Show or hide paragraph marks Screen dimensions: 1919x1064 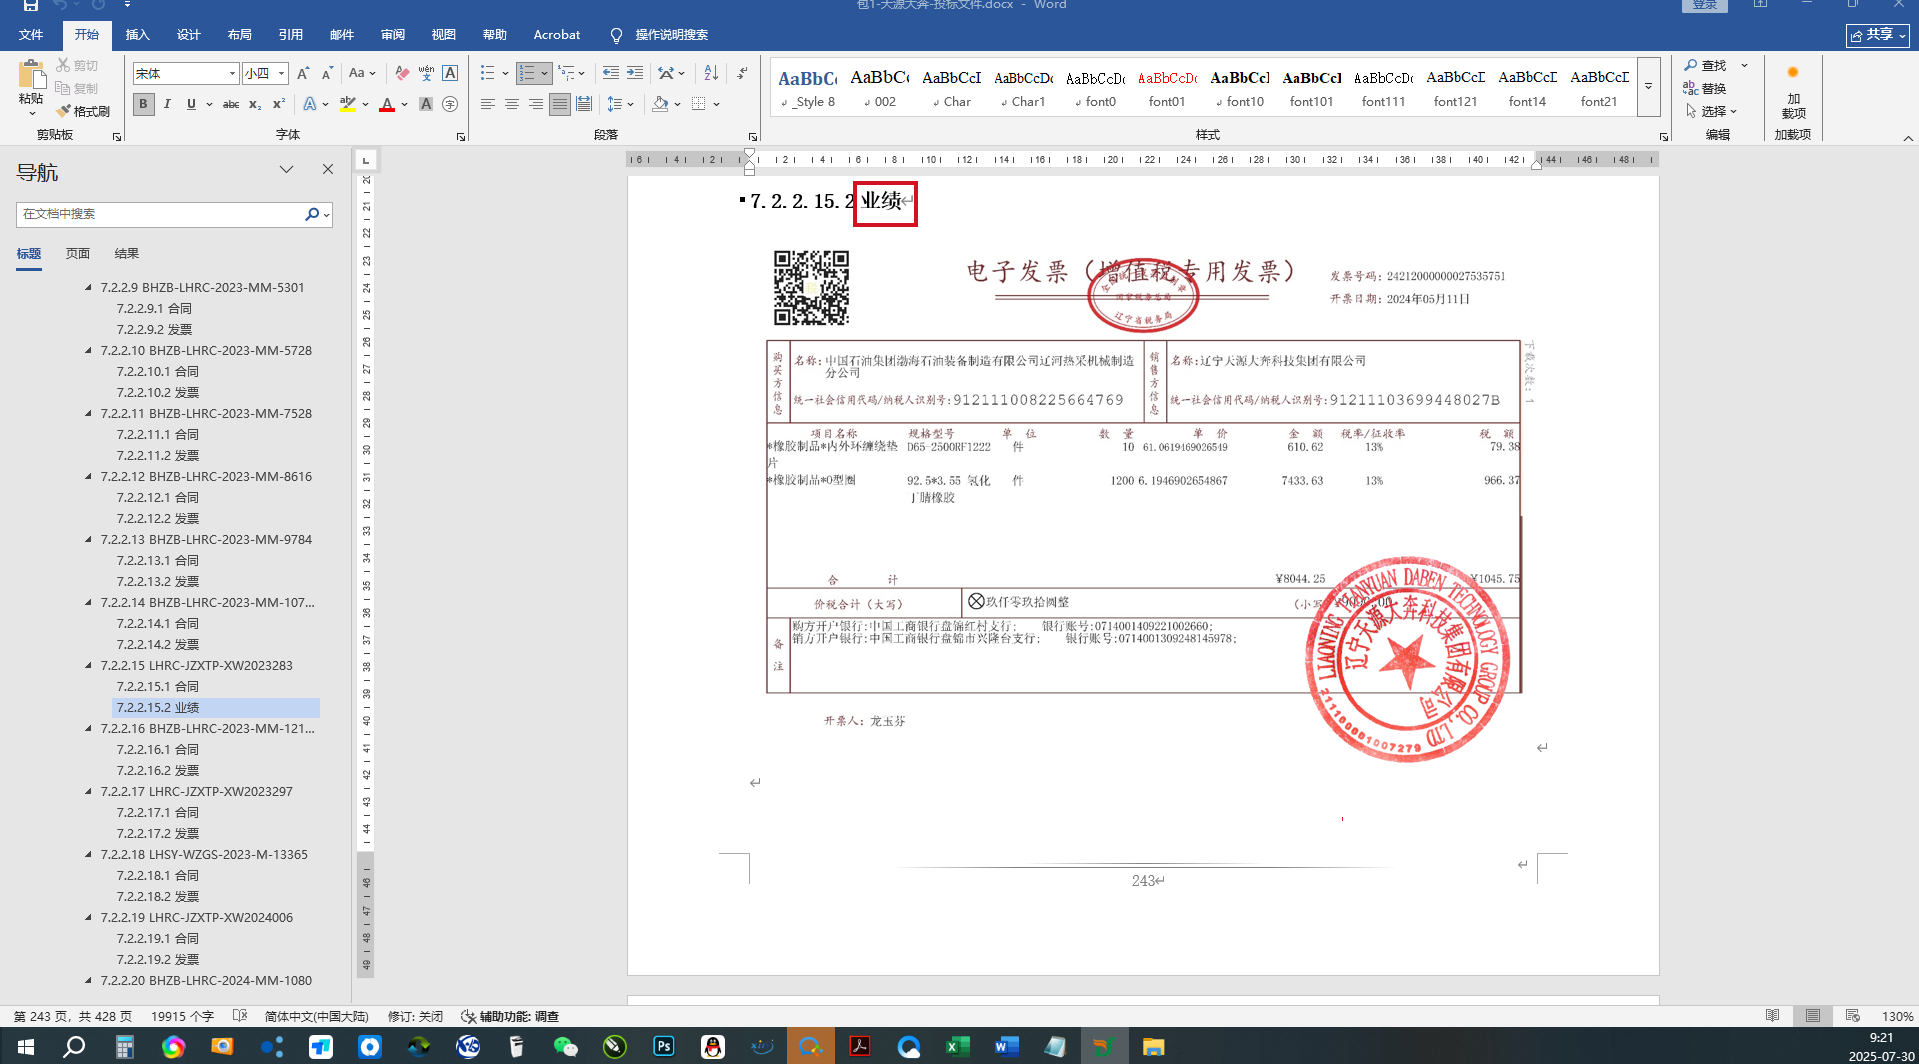pos(742,73)
